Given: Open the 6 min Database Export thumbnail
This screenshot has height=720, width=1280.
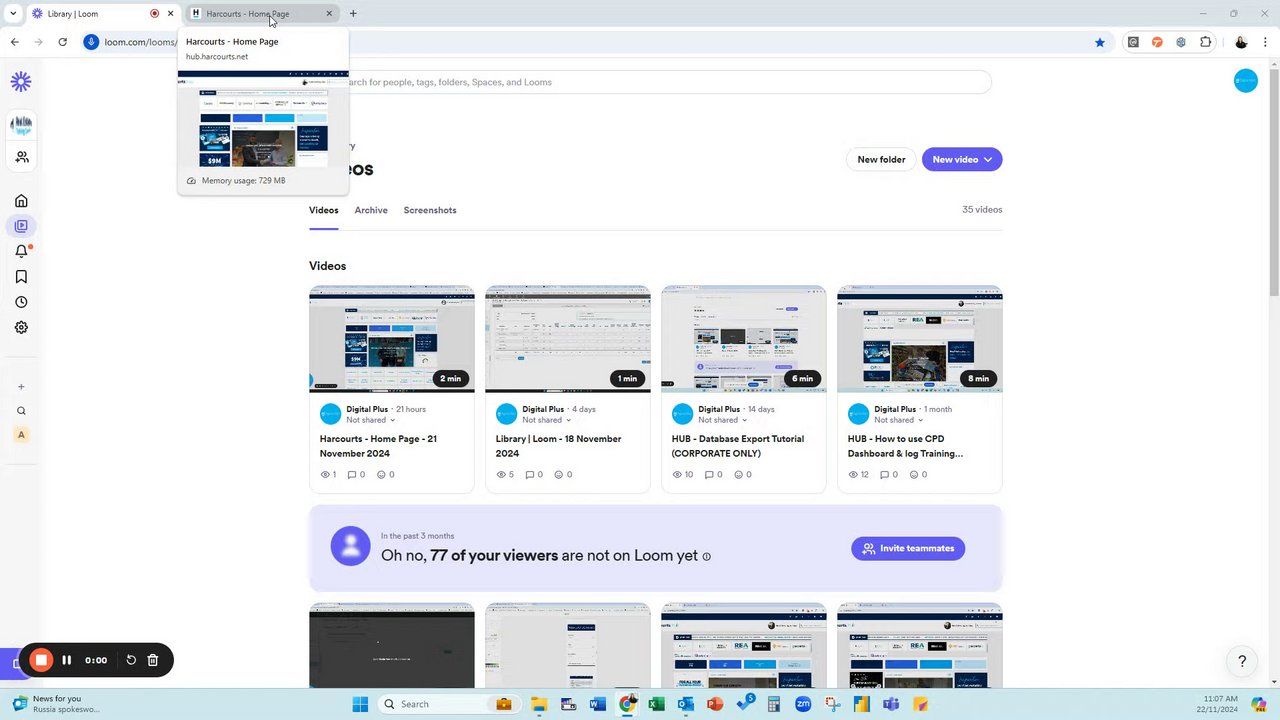Looking at the screenshot, I should (744, 338).
